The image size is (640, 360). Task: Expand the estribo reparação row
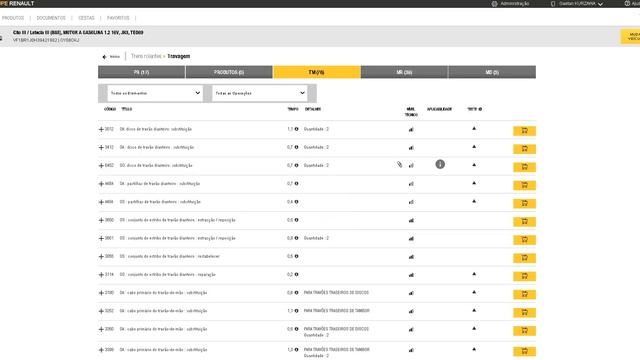pos(101,275)
